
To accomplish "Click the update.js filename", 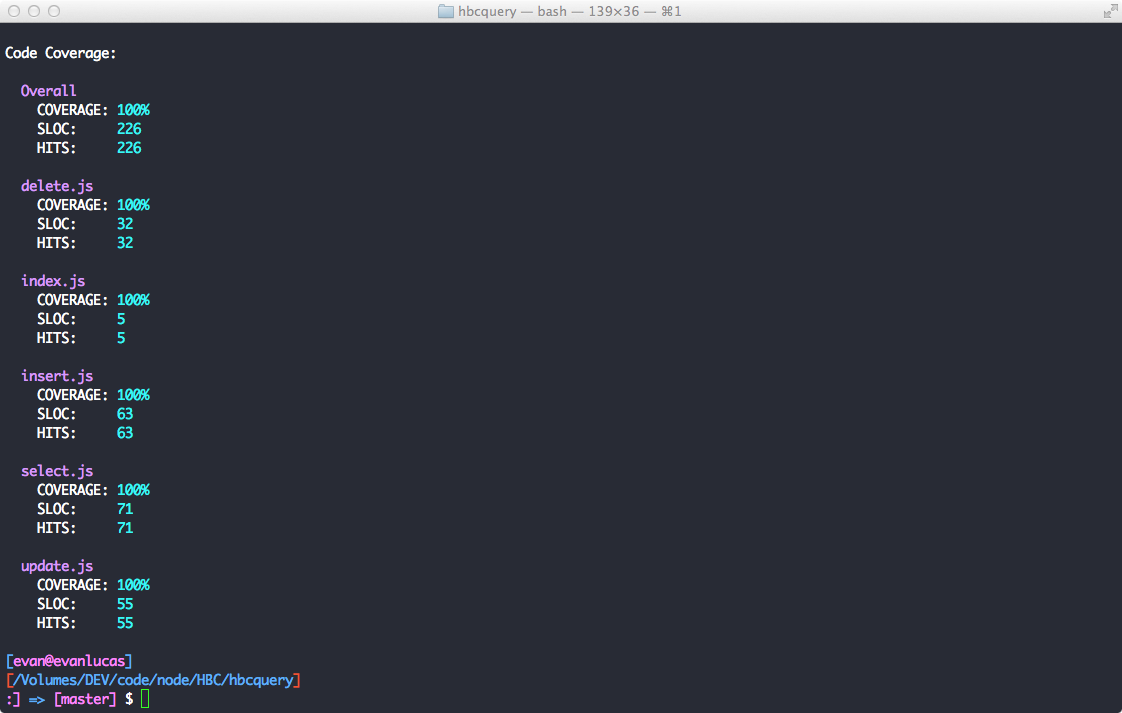I will [x=56, y=565].
